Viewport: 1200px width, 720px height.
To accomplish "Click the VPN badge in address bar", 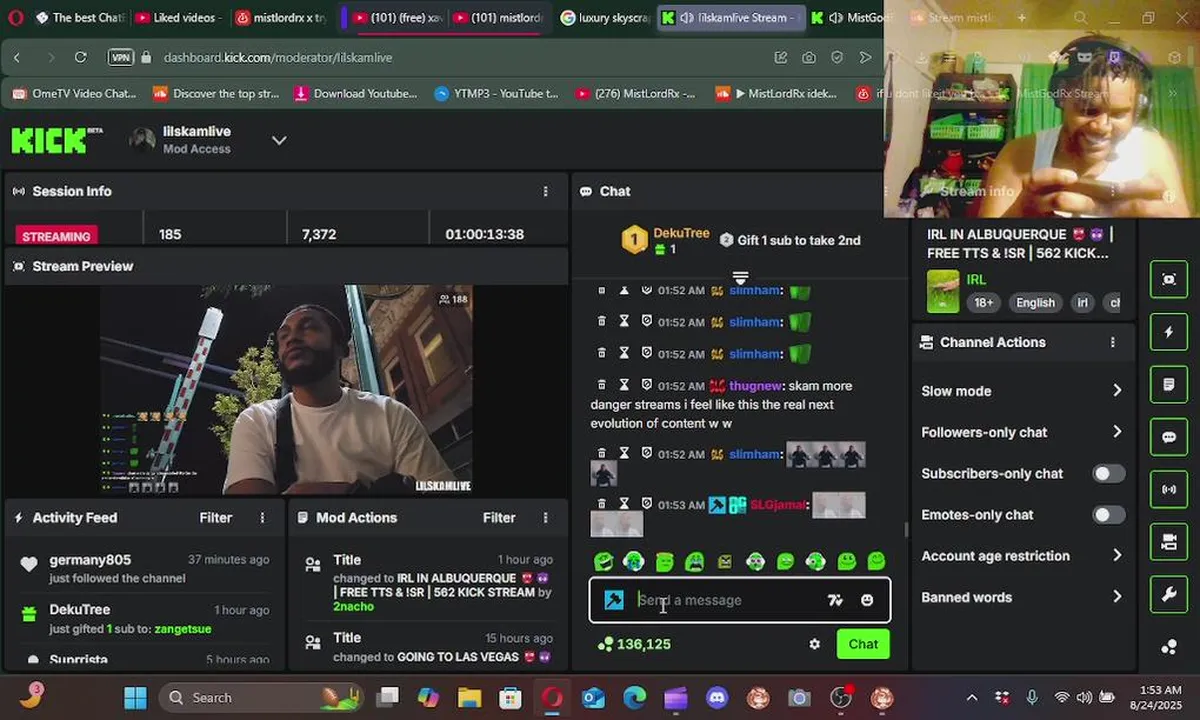I will [120, 58].
